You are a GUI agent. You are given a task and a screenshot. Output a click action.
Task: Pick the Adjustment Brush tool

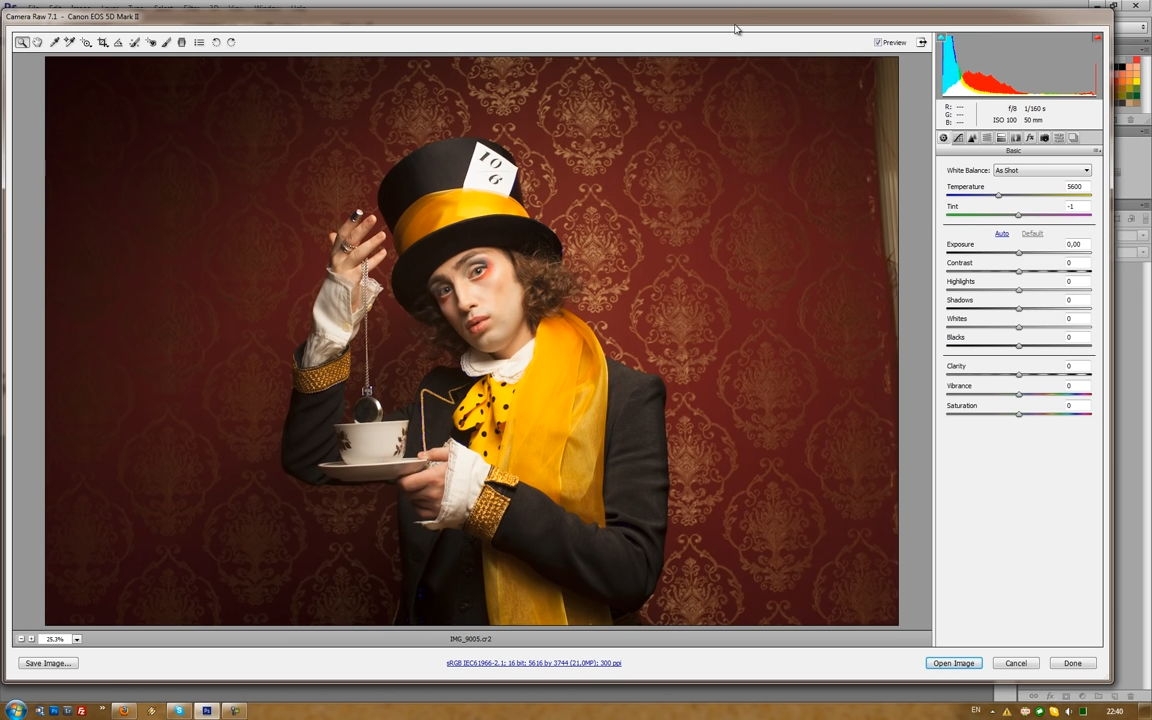click(x=166, y=43)
